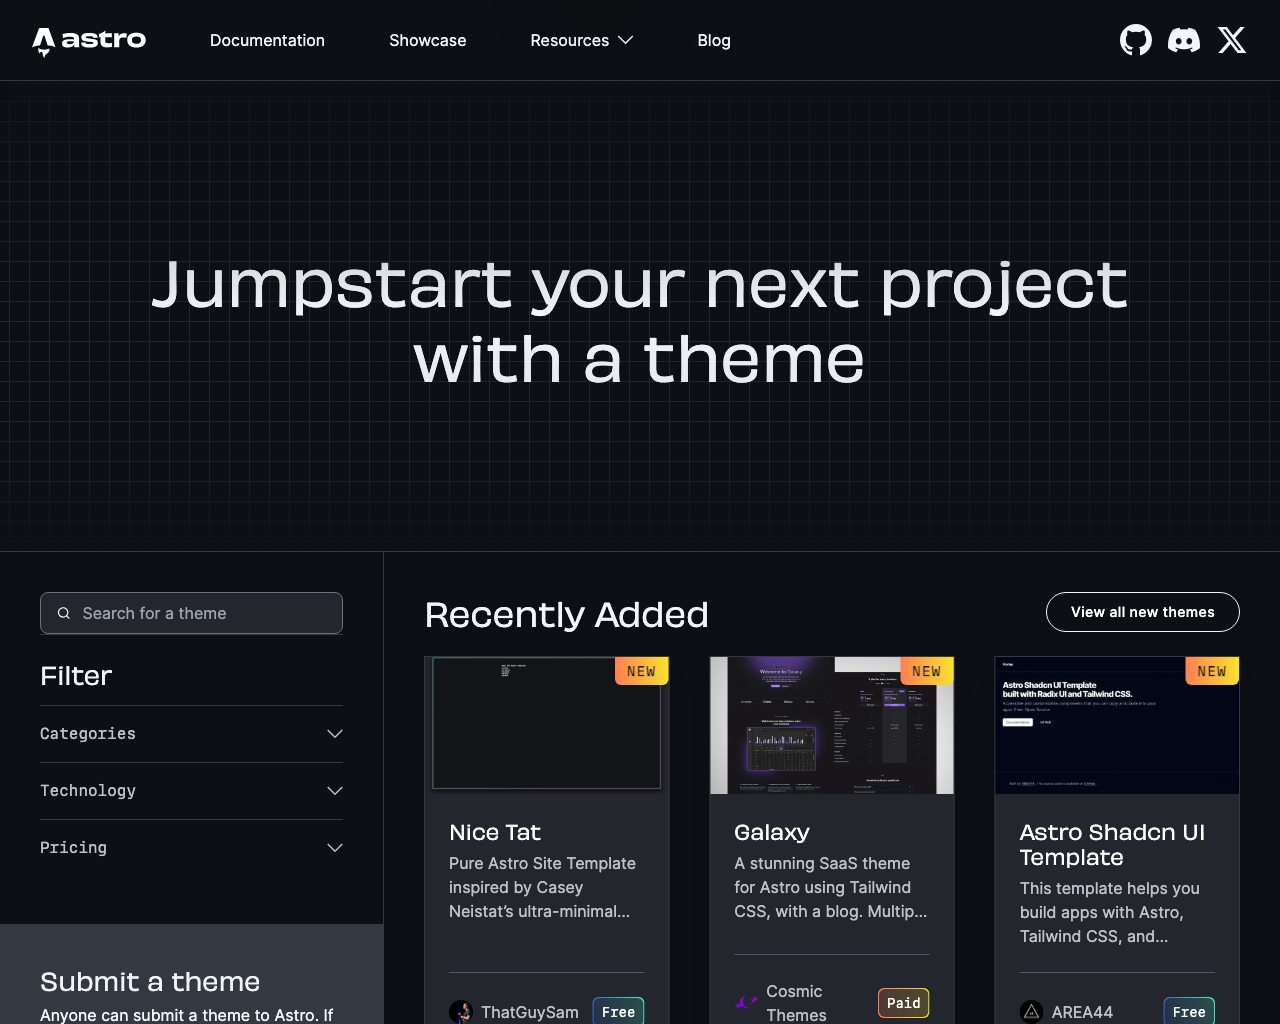Click ThatGuySam author avatar
This screenshot has height=1024, width=1280.
461,1012
